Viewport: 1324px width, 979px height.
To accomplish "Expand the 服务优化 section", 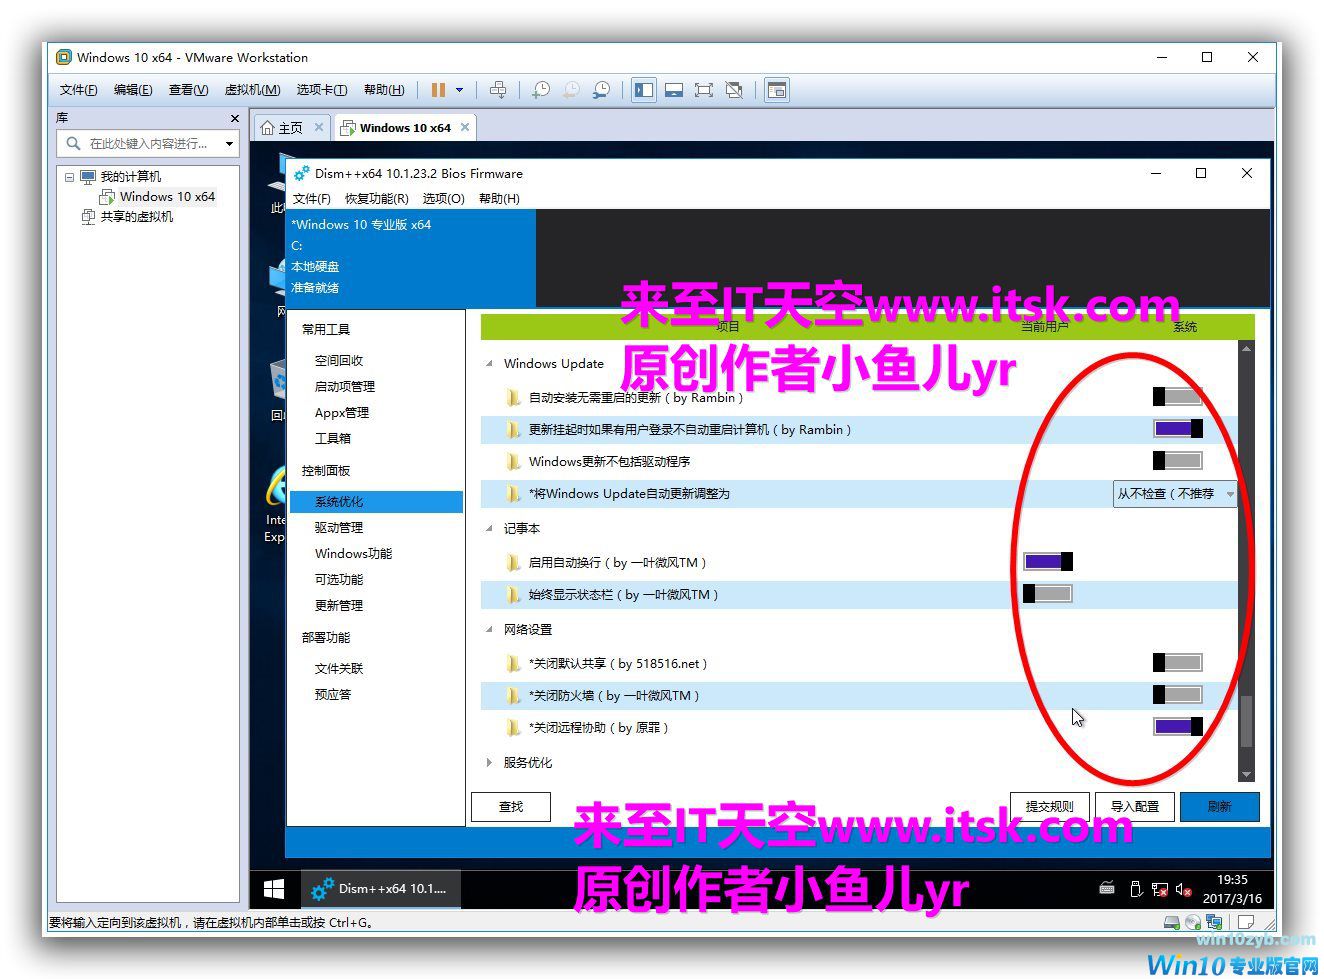I will coord(489,763).
